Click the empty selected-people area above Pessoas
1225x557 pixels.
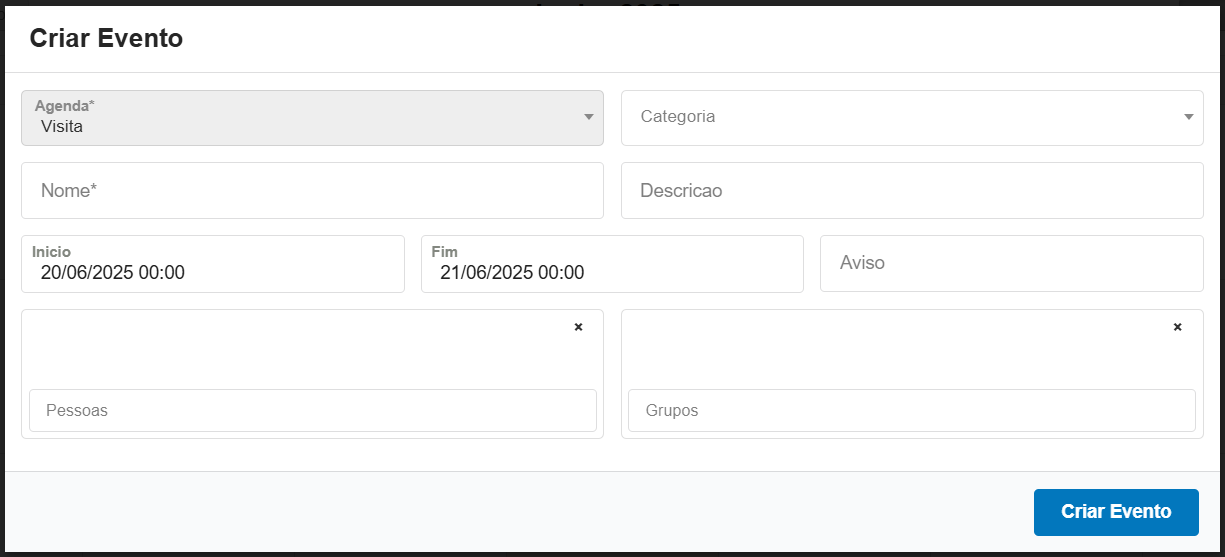point(300,350)
